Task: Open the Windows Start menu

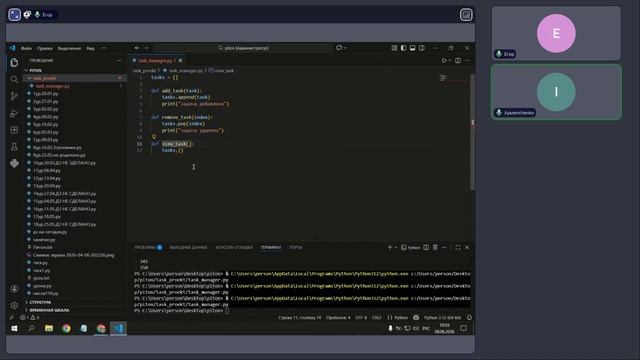Action: click(x=14, y=328)
